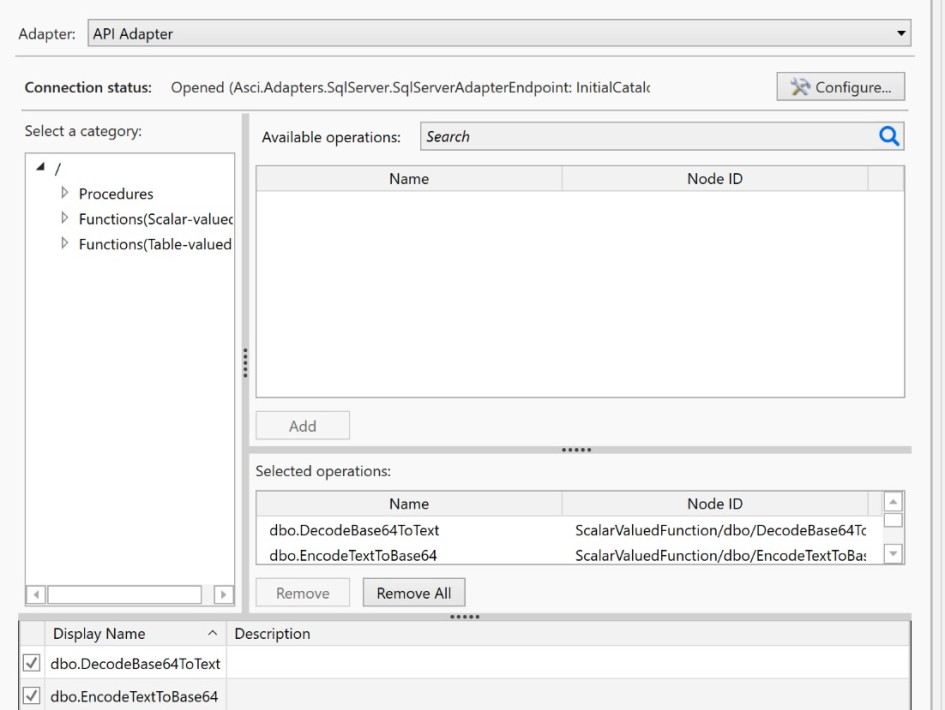Open the Adapter dropdown list
Screen dimensions: 945x710
(902, 34)
